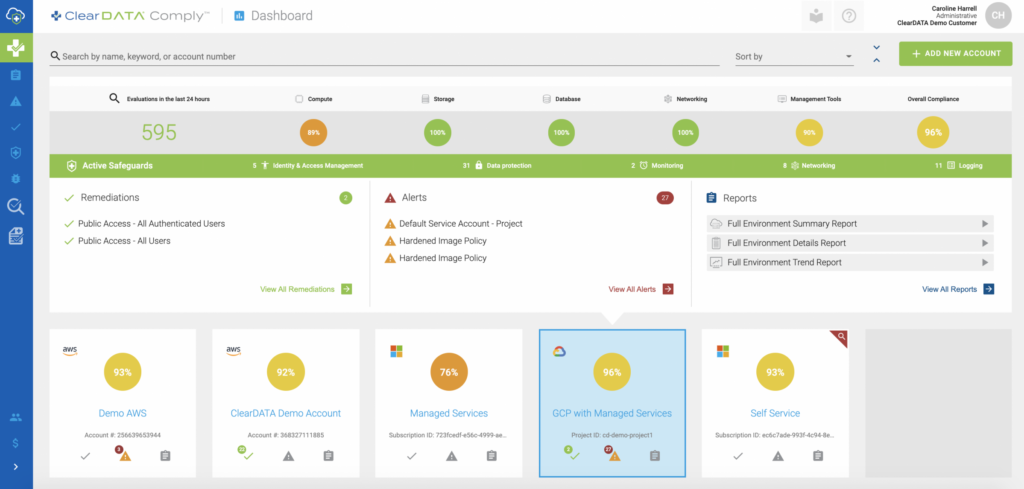Open the reading guide icon in header

pyautogui.click(x=816, y=16)
